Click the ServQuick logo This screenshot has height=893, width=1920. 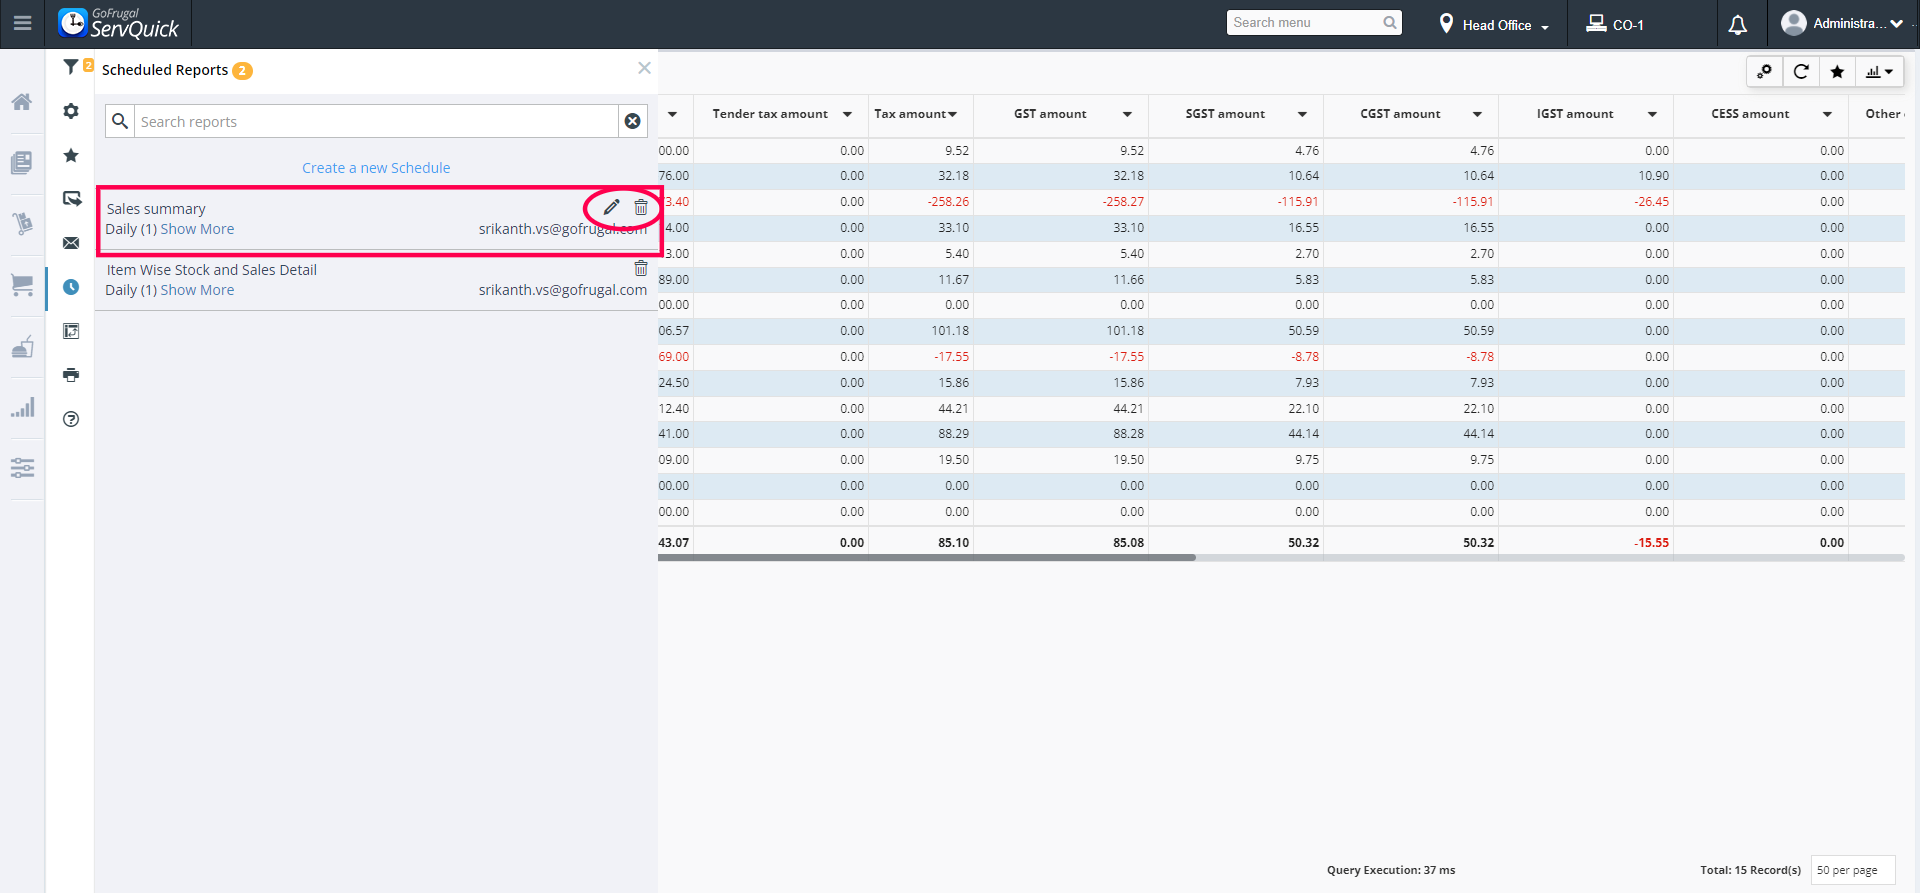[119, 23]
